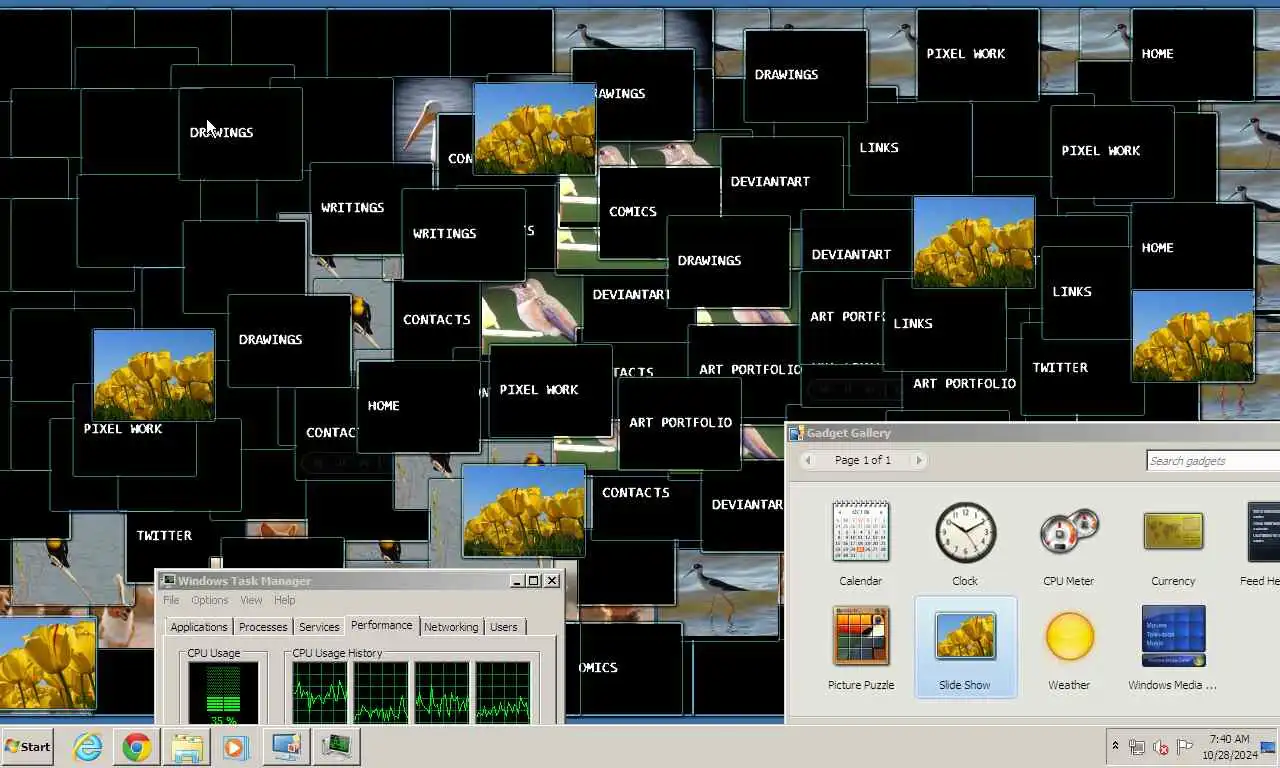
Task: Show hidden tray icons arrow
Action: (1115, 746)
